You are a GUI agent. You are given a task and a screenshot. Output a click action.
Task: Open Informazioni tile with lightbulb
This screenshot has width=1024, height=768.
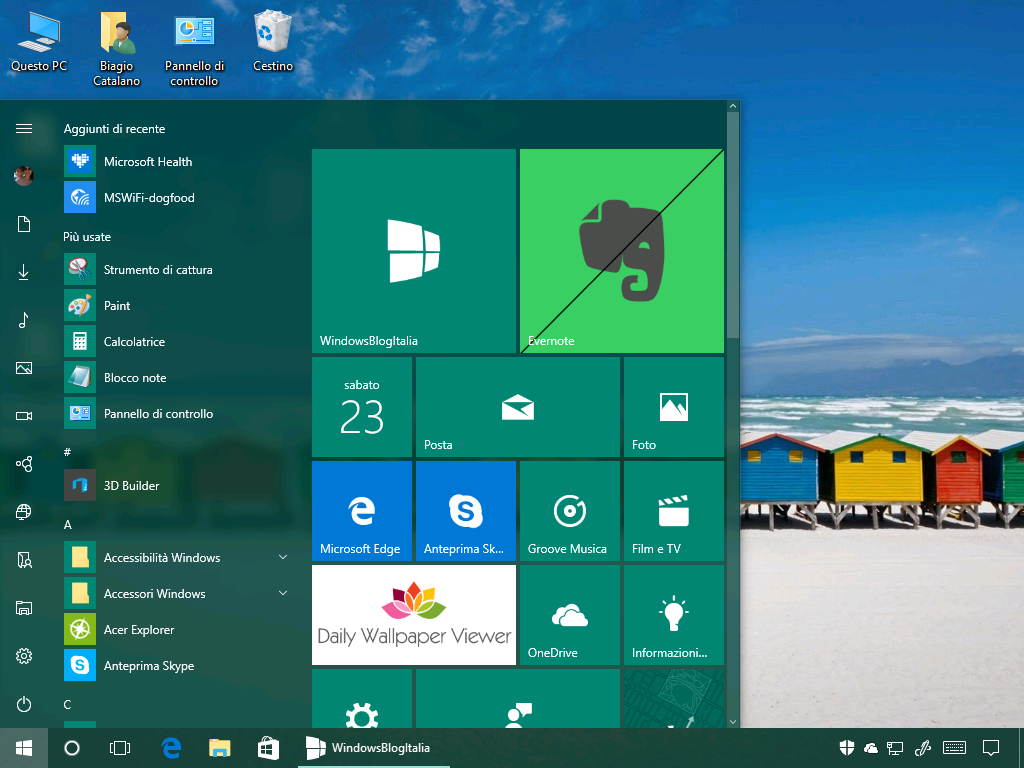pos(674,615)
